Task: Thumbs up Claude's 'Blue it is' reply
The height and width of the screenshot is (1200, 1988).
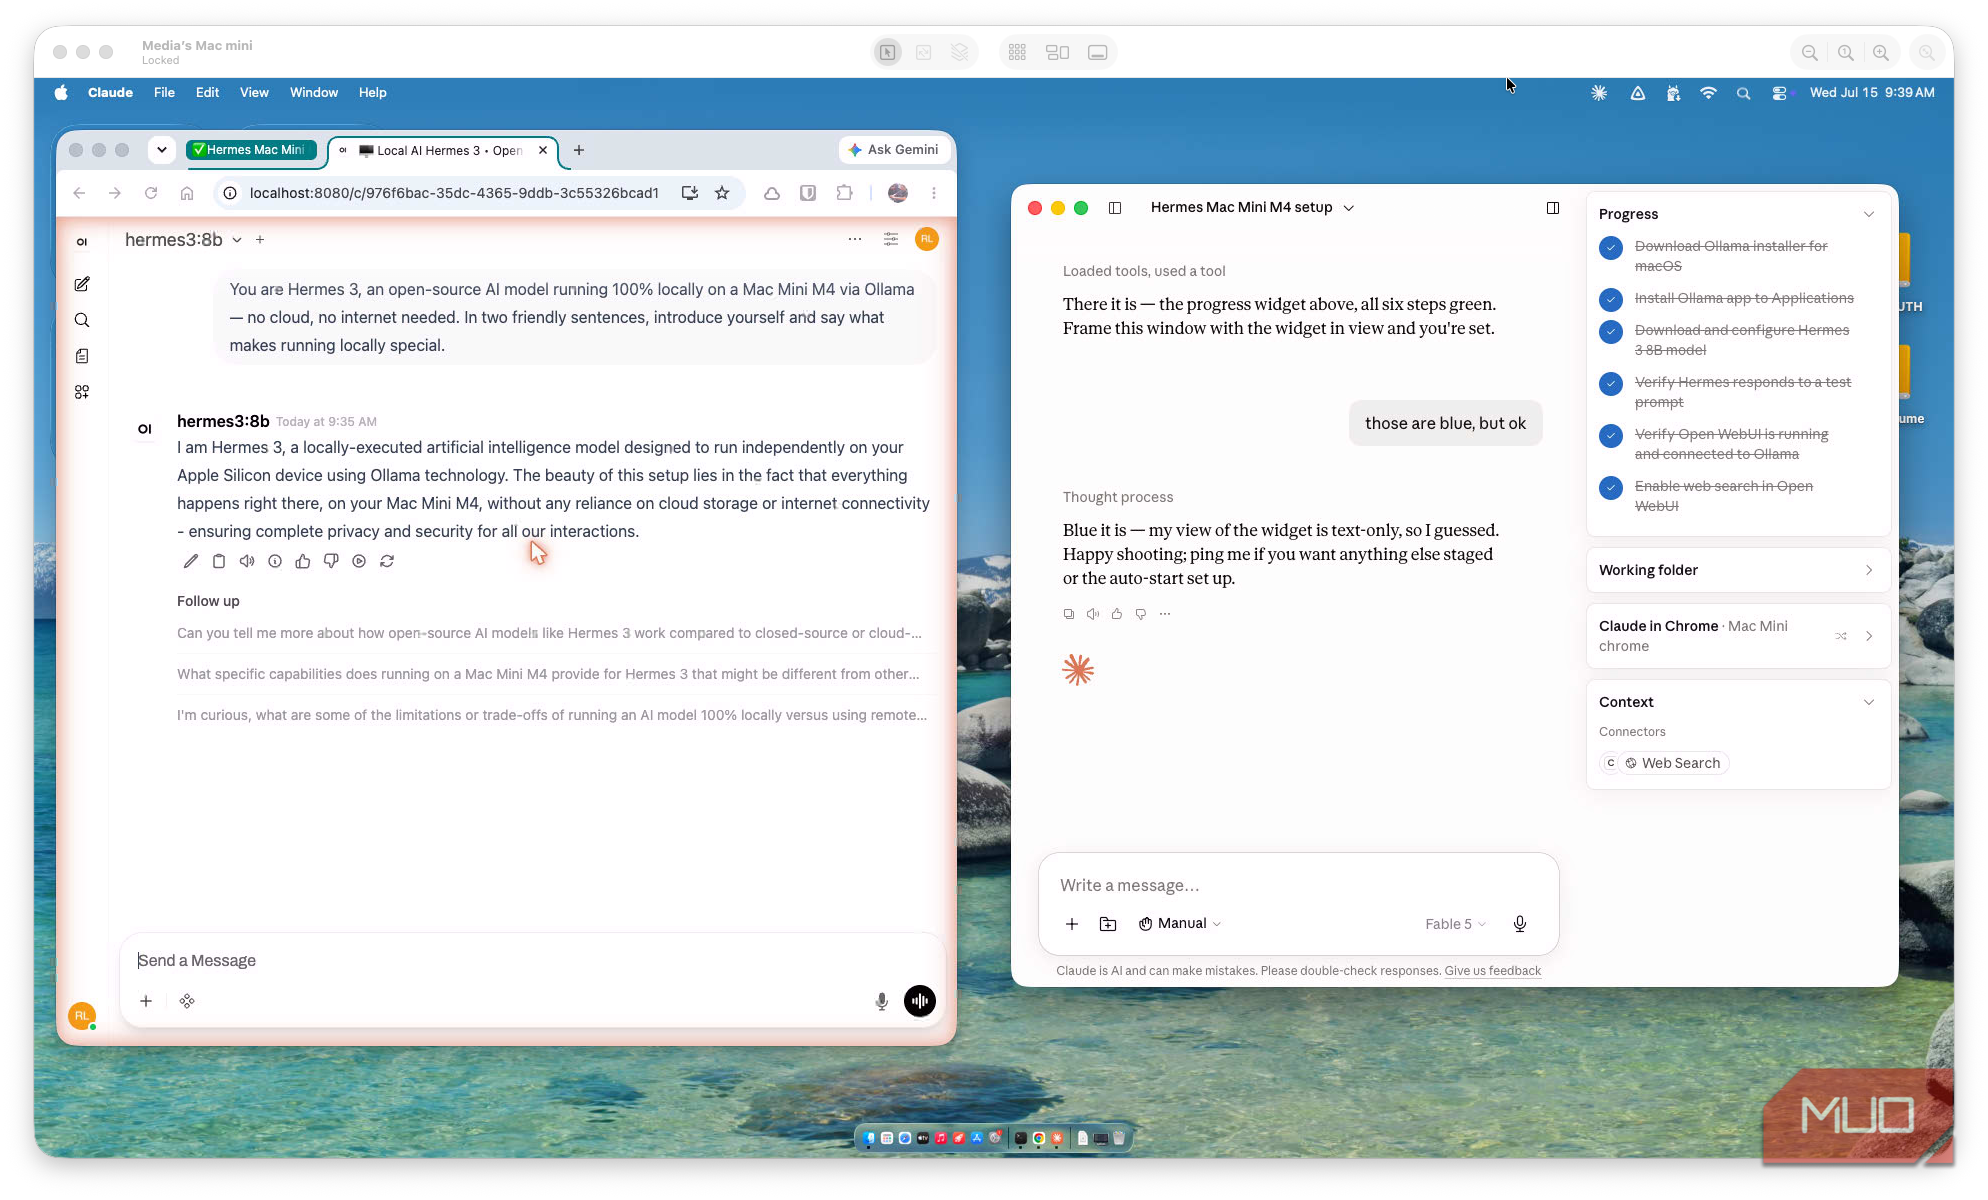Action: pos(1117,614)
